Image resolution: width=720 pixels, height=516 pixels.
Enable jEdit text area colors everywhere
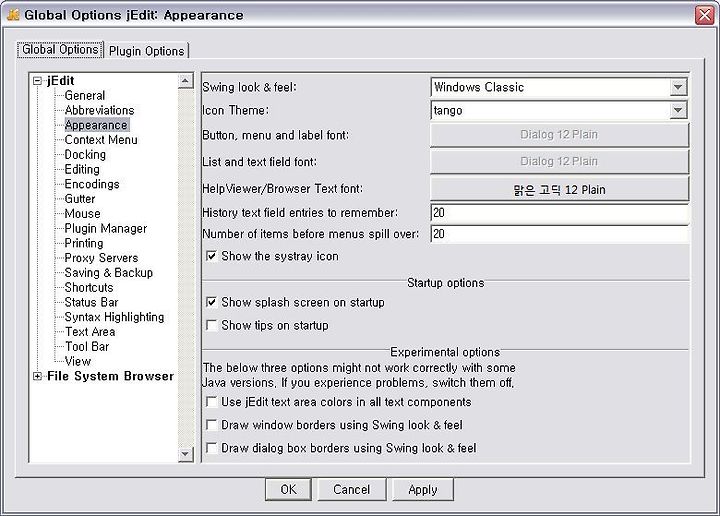pos(211,402)
